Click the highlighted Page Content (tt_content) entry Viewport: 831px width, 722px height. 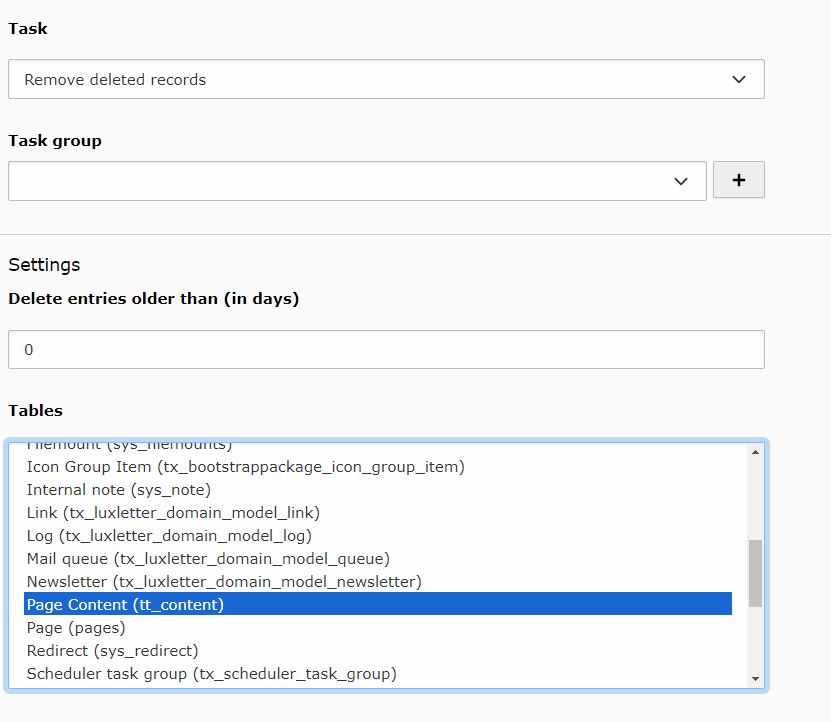[x=125, y=605]
